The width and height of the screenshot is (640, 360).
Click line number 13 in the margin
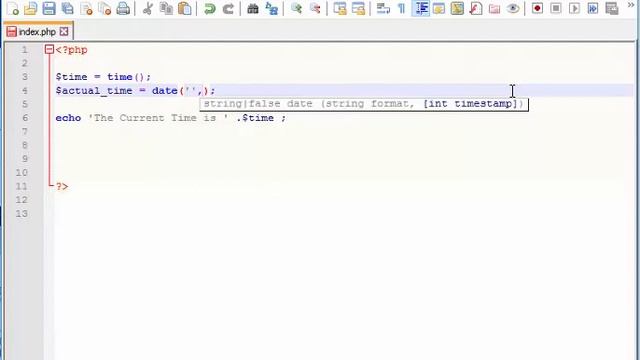pos(22,213)
